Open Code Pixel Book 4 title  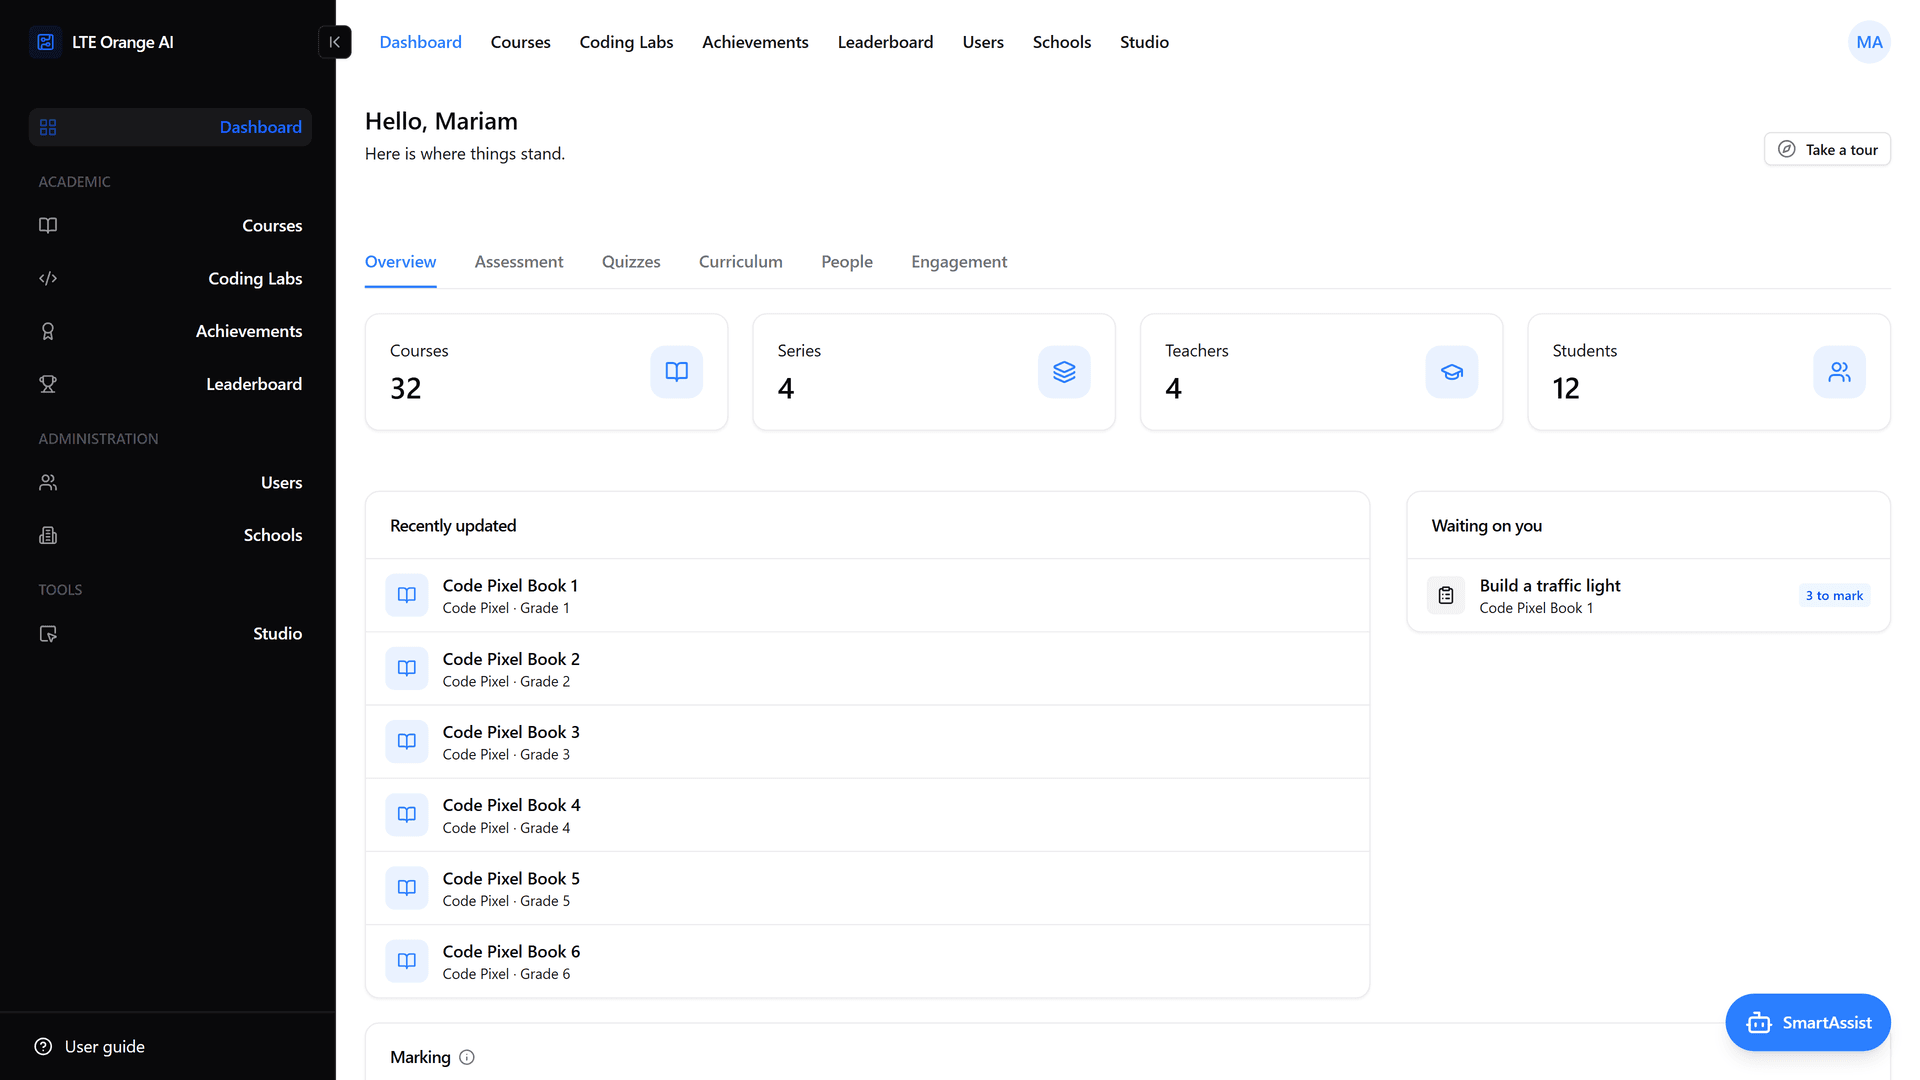(511, 805)
